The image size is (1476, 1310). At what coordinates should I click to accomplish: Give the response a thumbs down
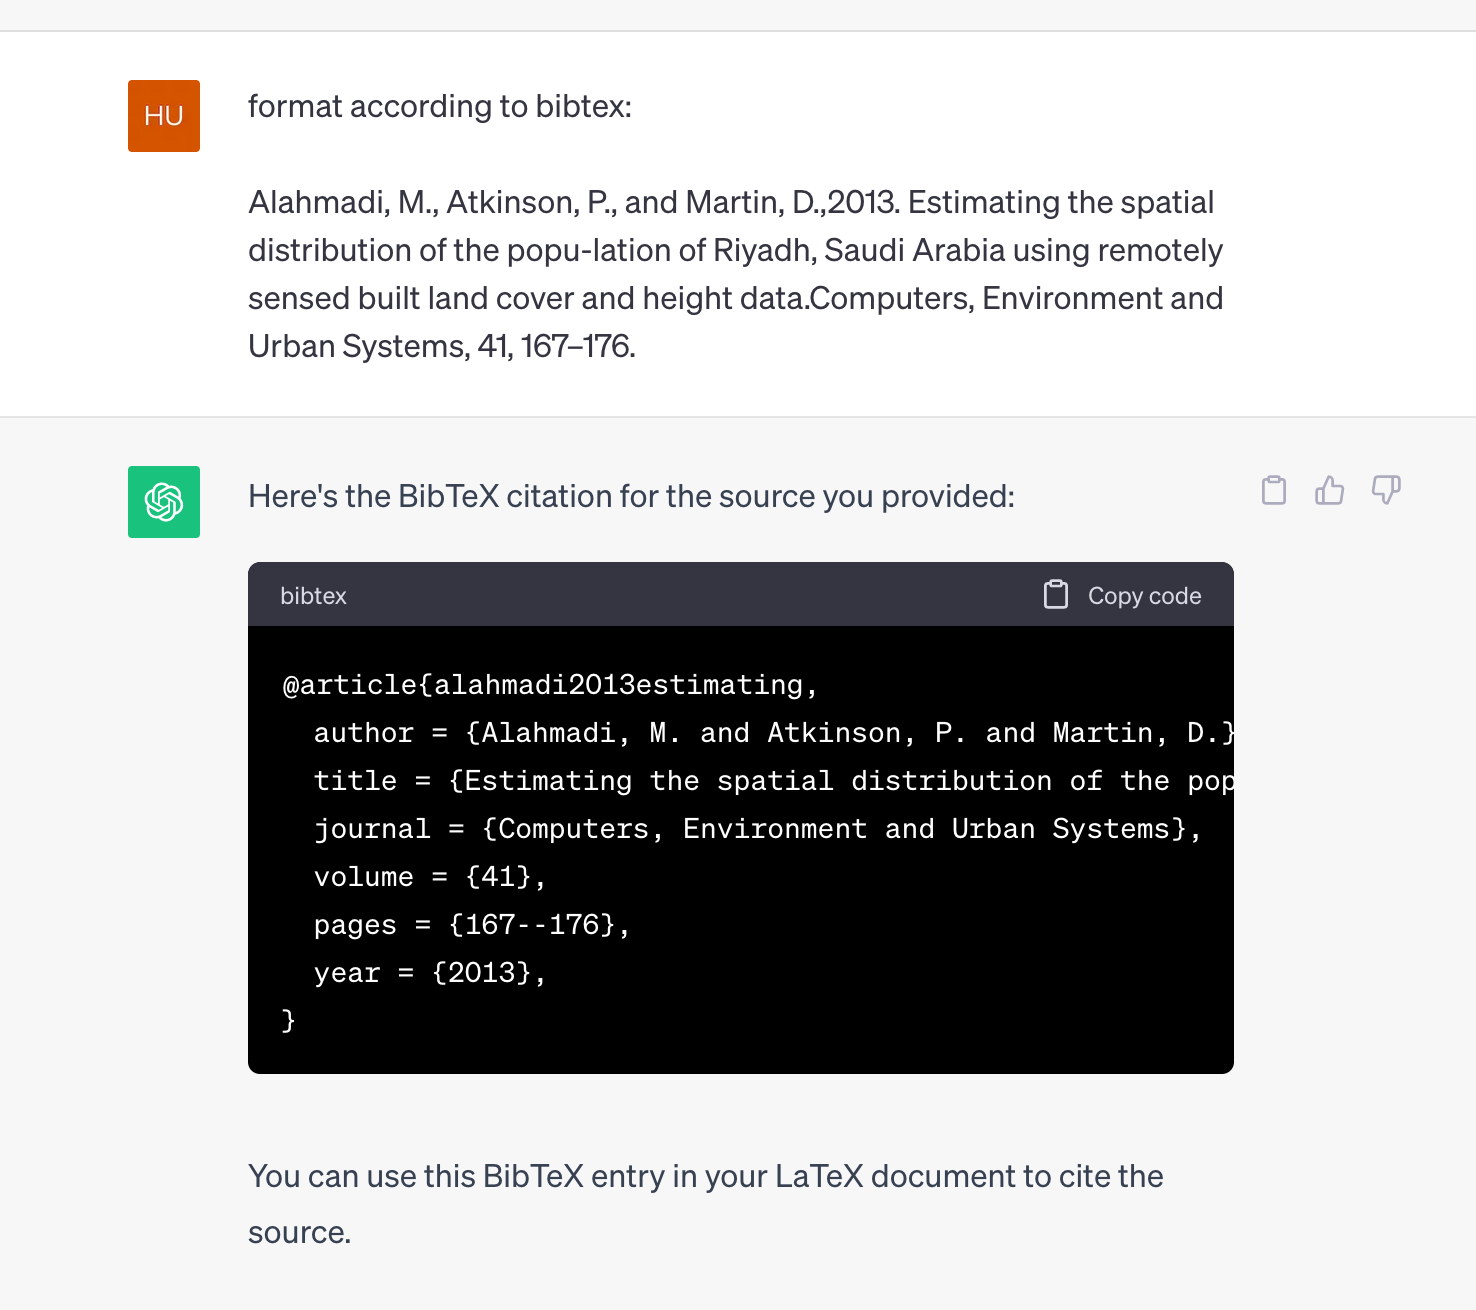1386,490
